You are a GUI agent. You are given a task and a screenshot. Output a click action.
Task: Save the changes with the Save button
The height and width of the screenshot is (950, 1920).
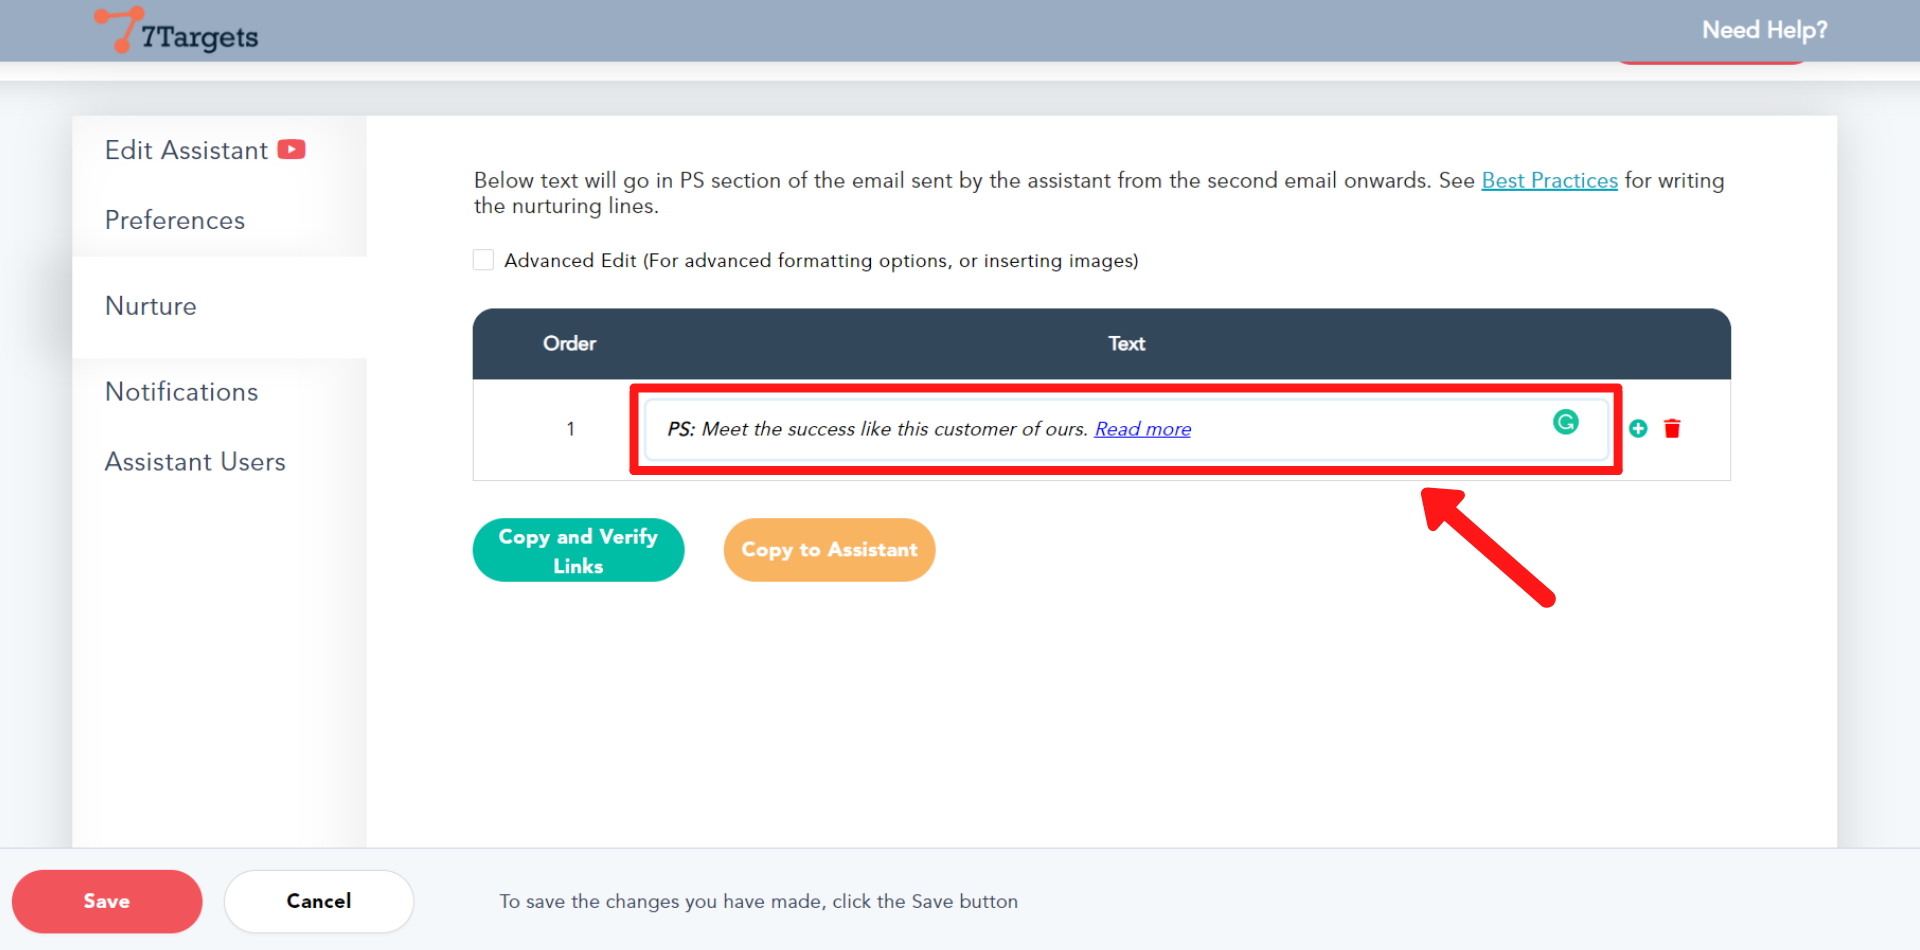click(107, 901)
